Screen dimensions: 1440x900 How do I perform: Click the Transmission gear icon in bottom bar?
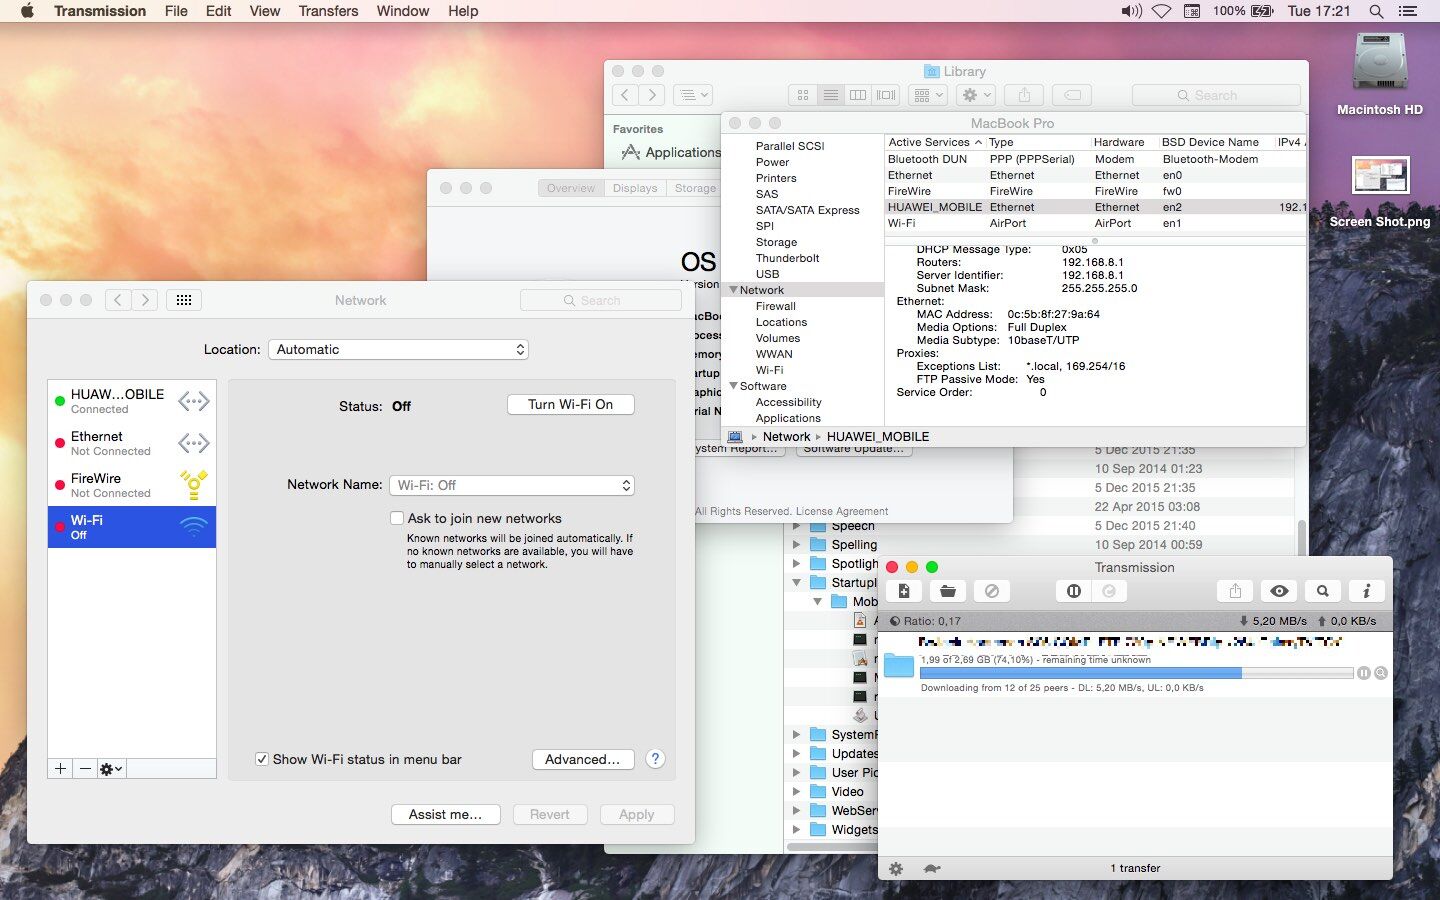(896, 868)
